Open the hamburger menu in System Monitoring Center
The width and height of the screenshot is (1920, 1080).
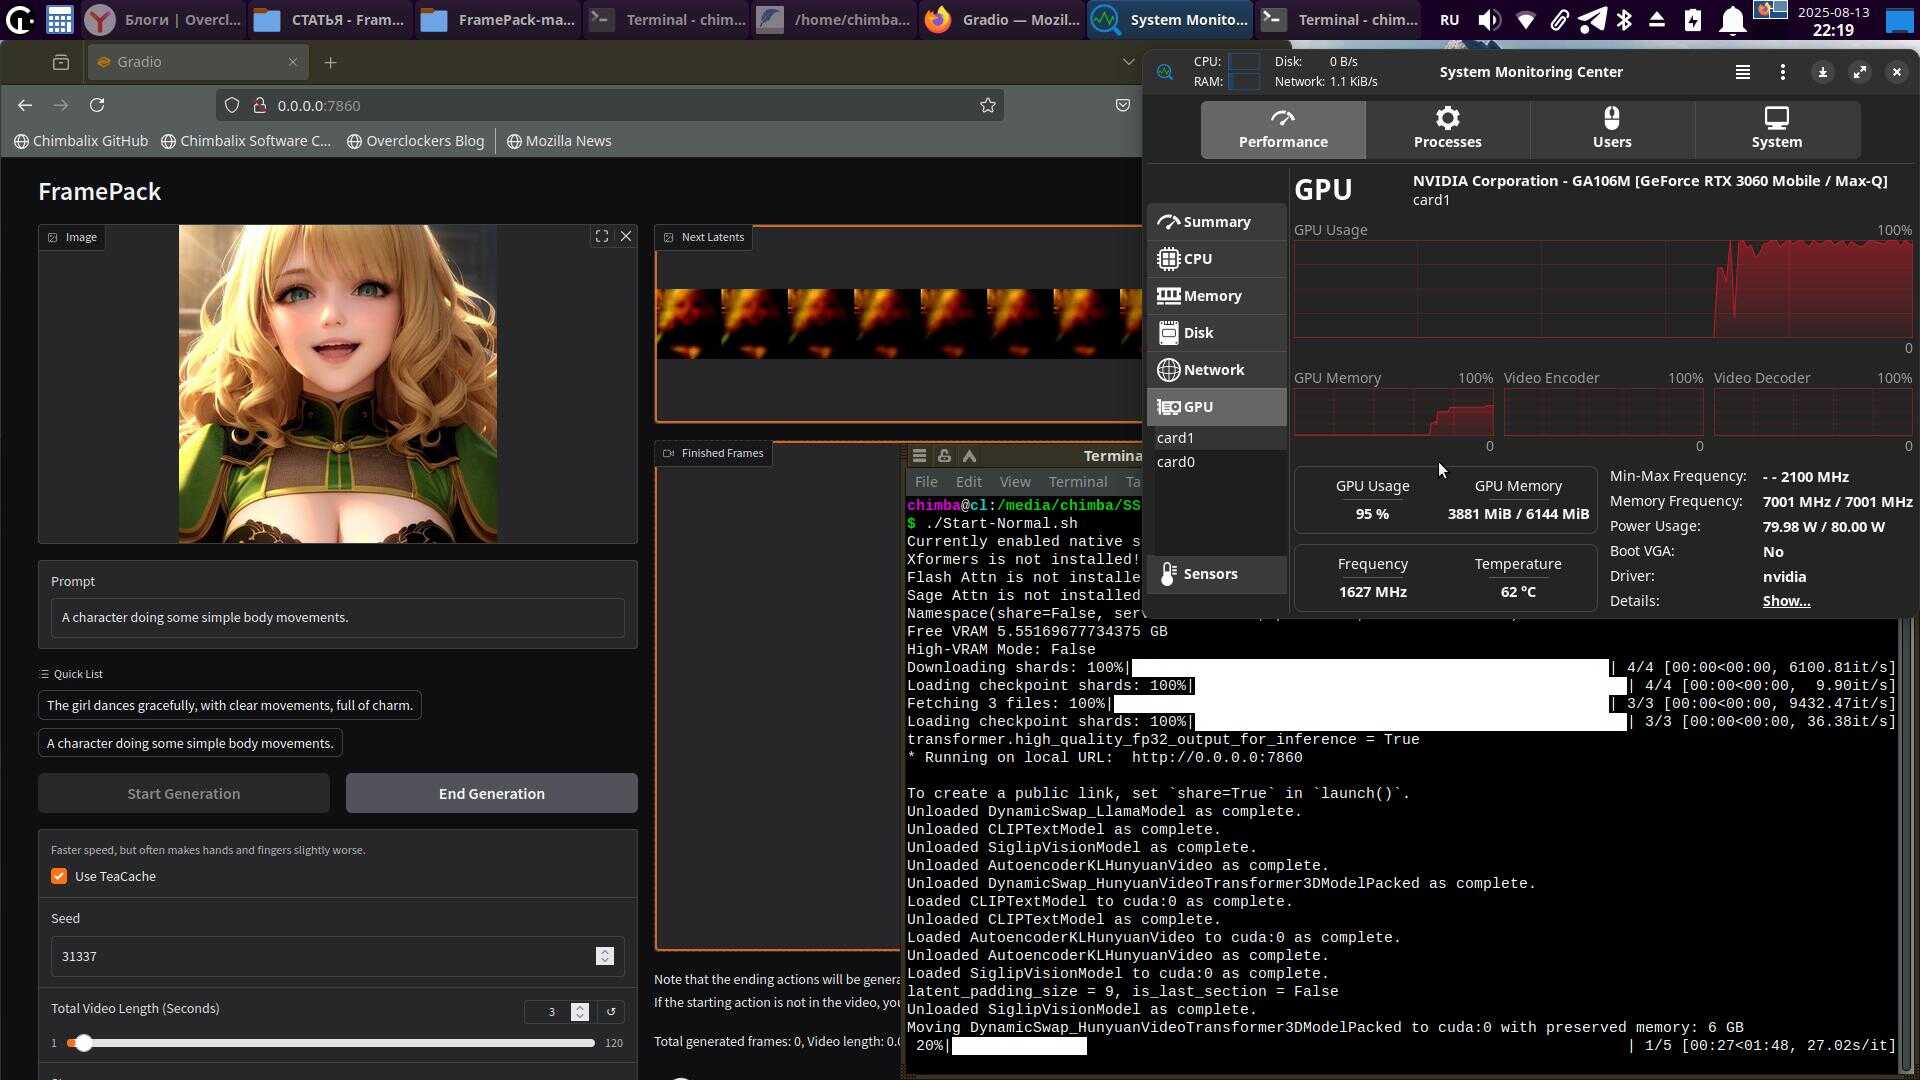coord(1742,72)
